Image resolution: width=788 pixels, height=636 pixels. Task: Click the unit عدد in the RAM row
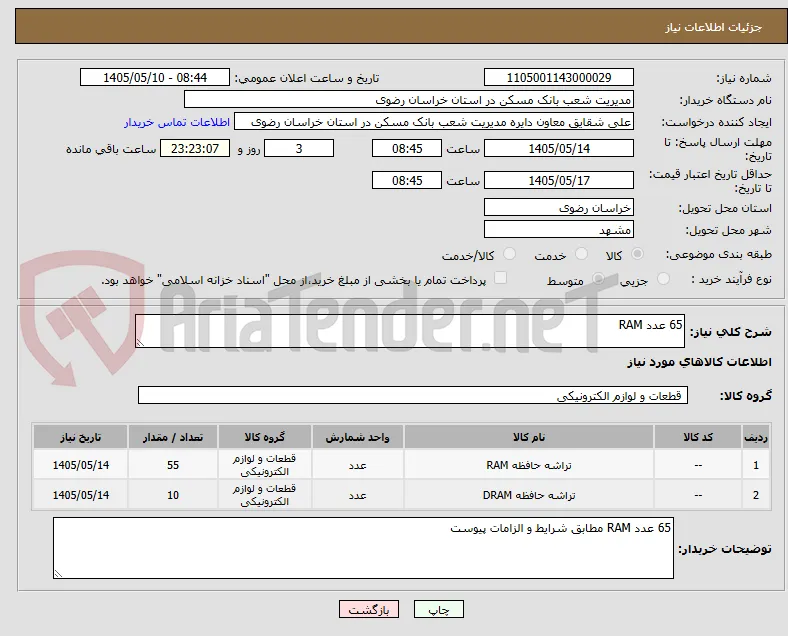point(357,465)
